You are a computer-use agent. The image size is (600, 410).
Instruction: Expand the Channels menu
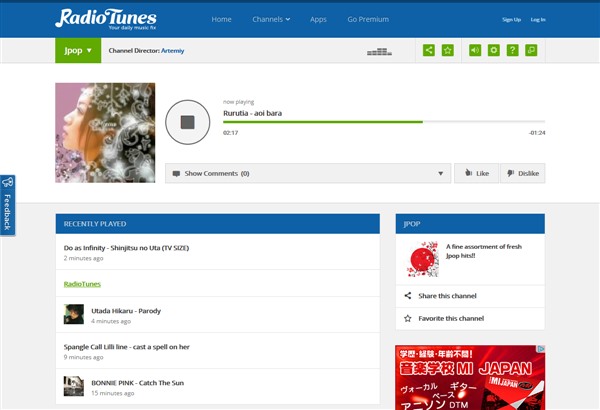click(271, 19)
